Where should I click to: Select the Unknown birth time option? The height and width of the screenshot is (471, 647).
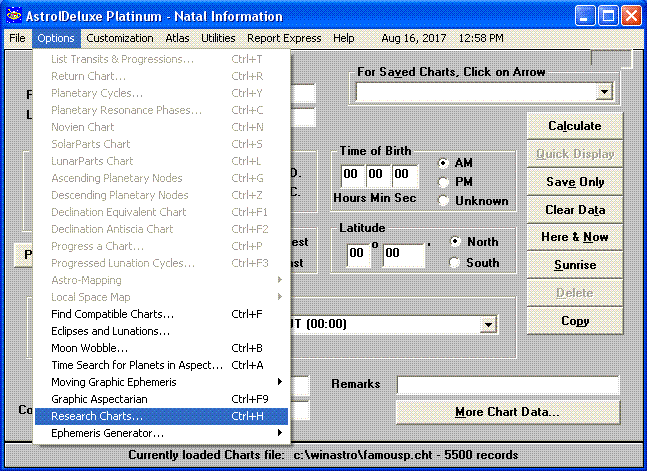443,201
